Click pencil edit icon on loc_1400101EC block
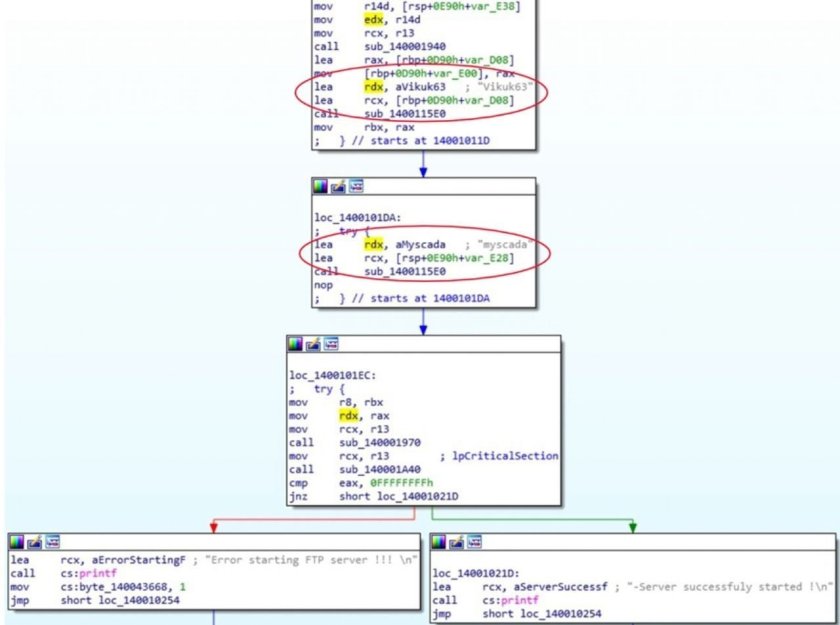This screenshot has height=625, width=840. tap(313, 344)
